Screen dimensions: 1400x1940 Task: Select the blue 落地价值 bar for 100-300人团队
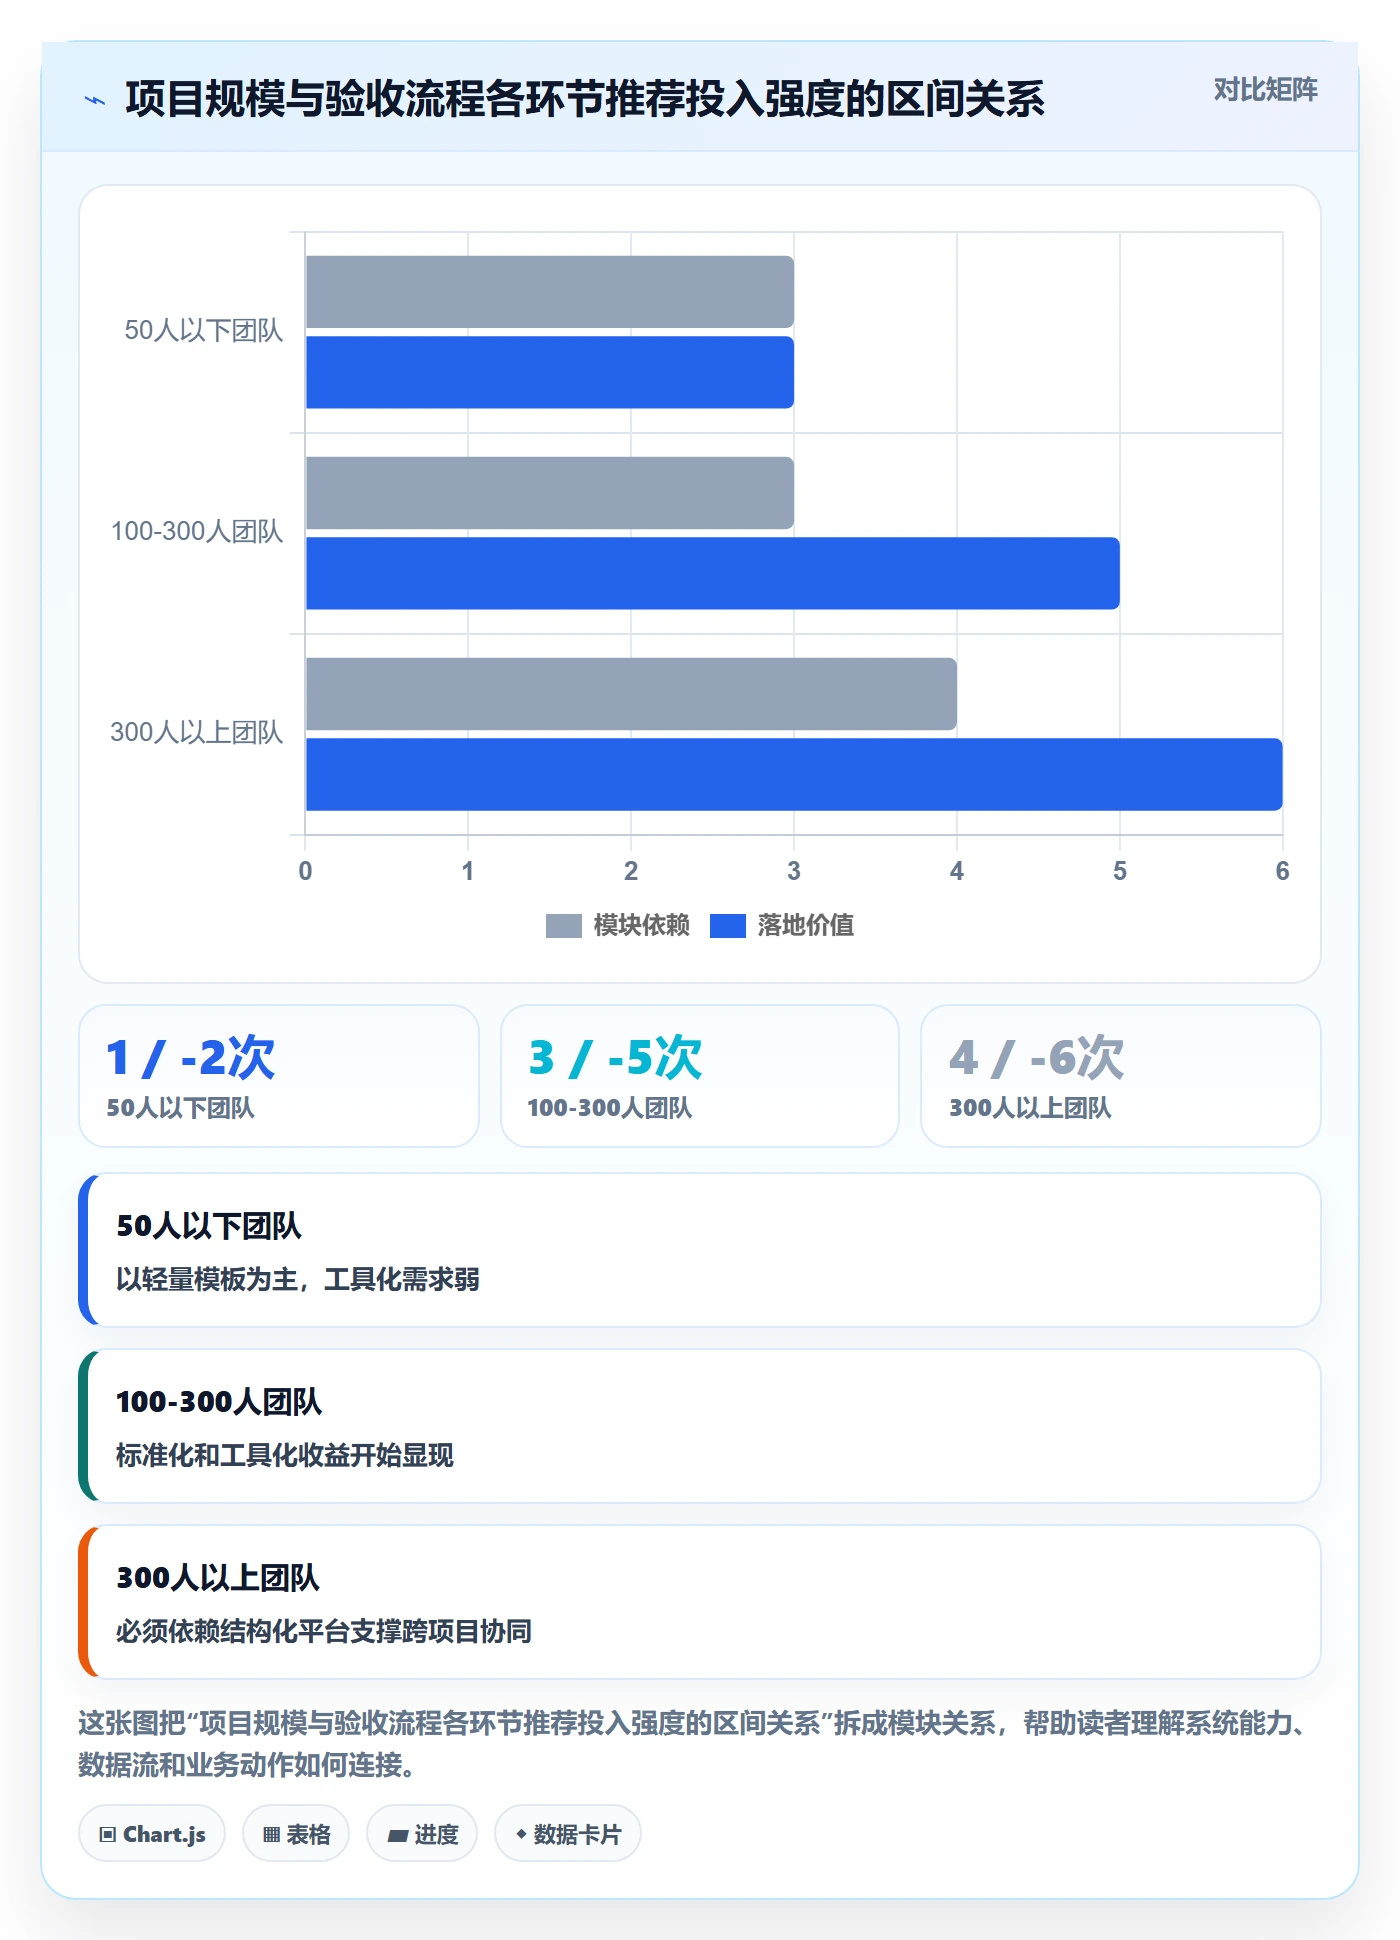[x=713, y=573]
